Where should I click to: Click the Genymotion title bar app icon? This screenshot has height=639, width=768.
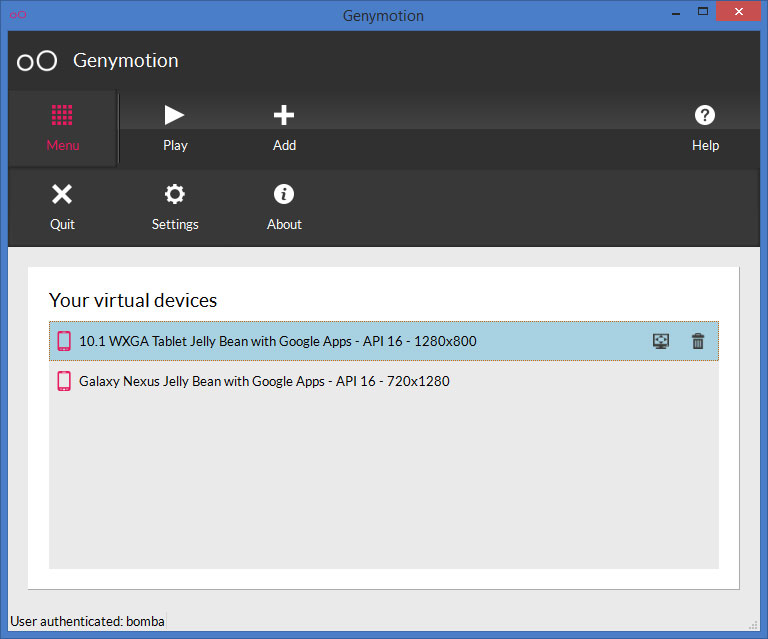(x=18, y=15)
